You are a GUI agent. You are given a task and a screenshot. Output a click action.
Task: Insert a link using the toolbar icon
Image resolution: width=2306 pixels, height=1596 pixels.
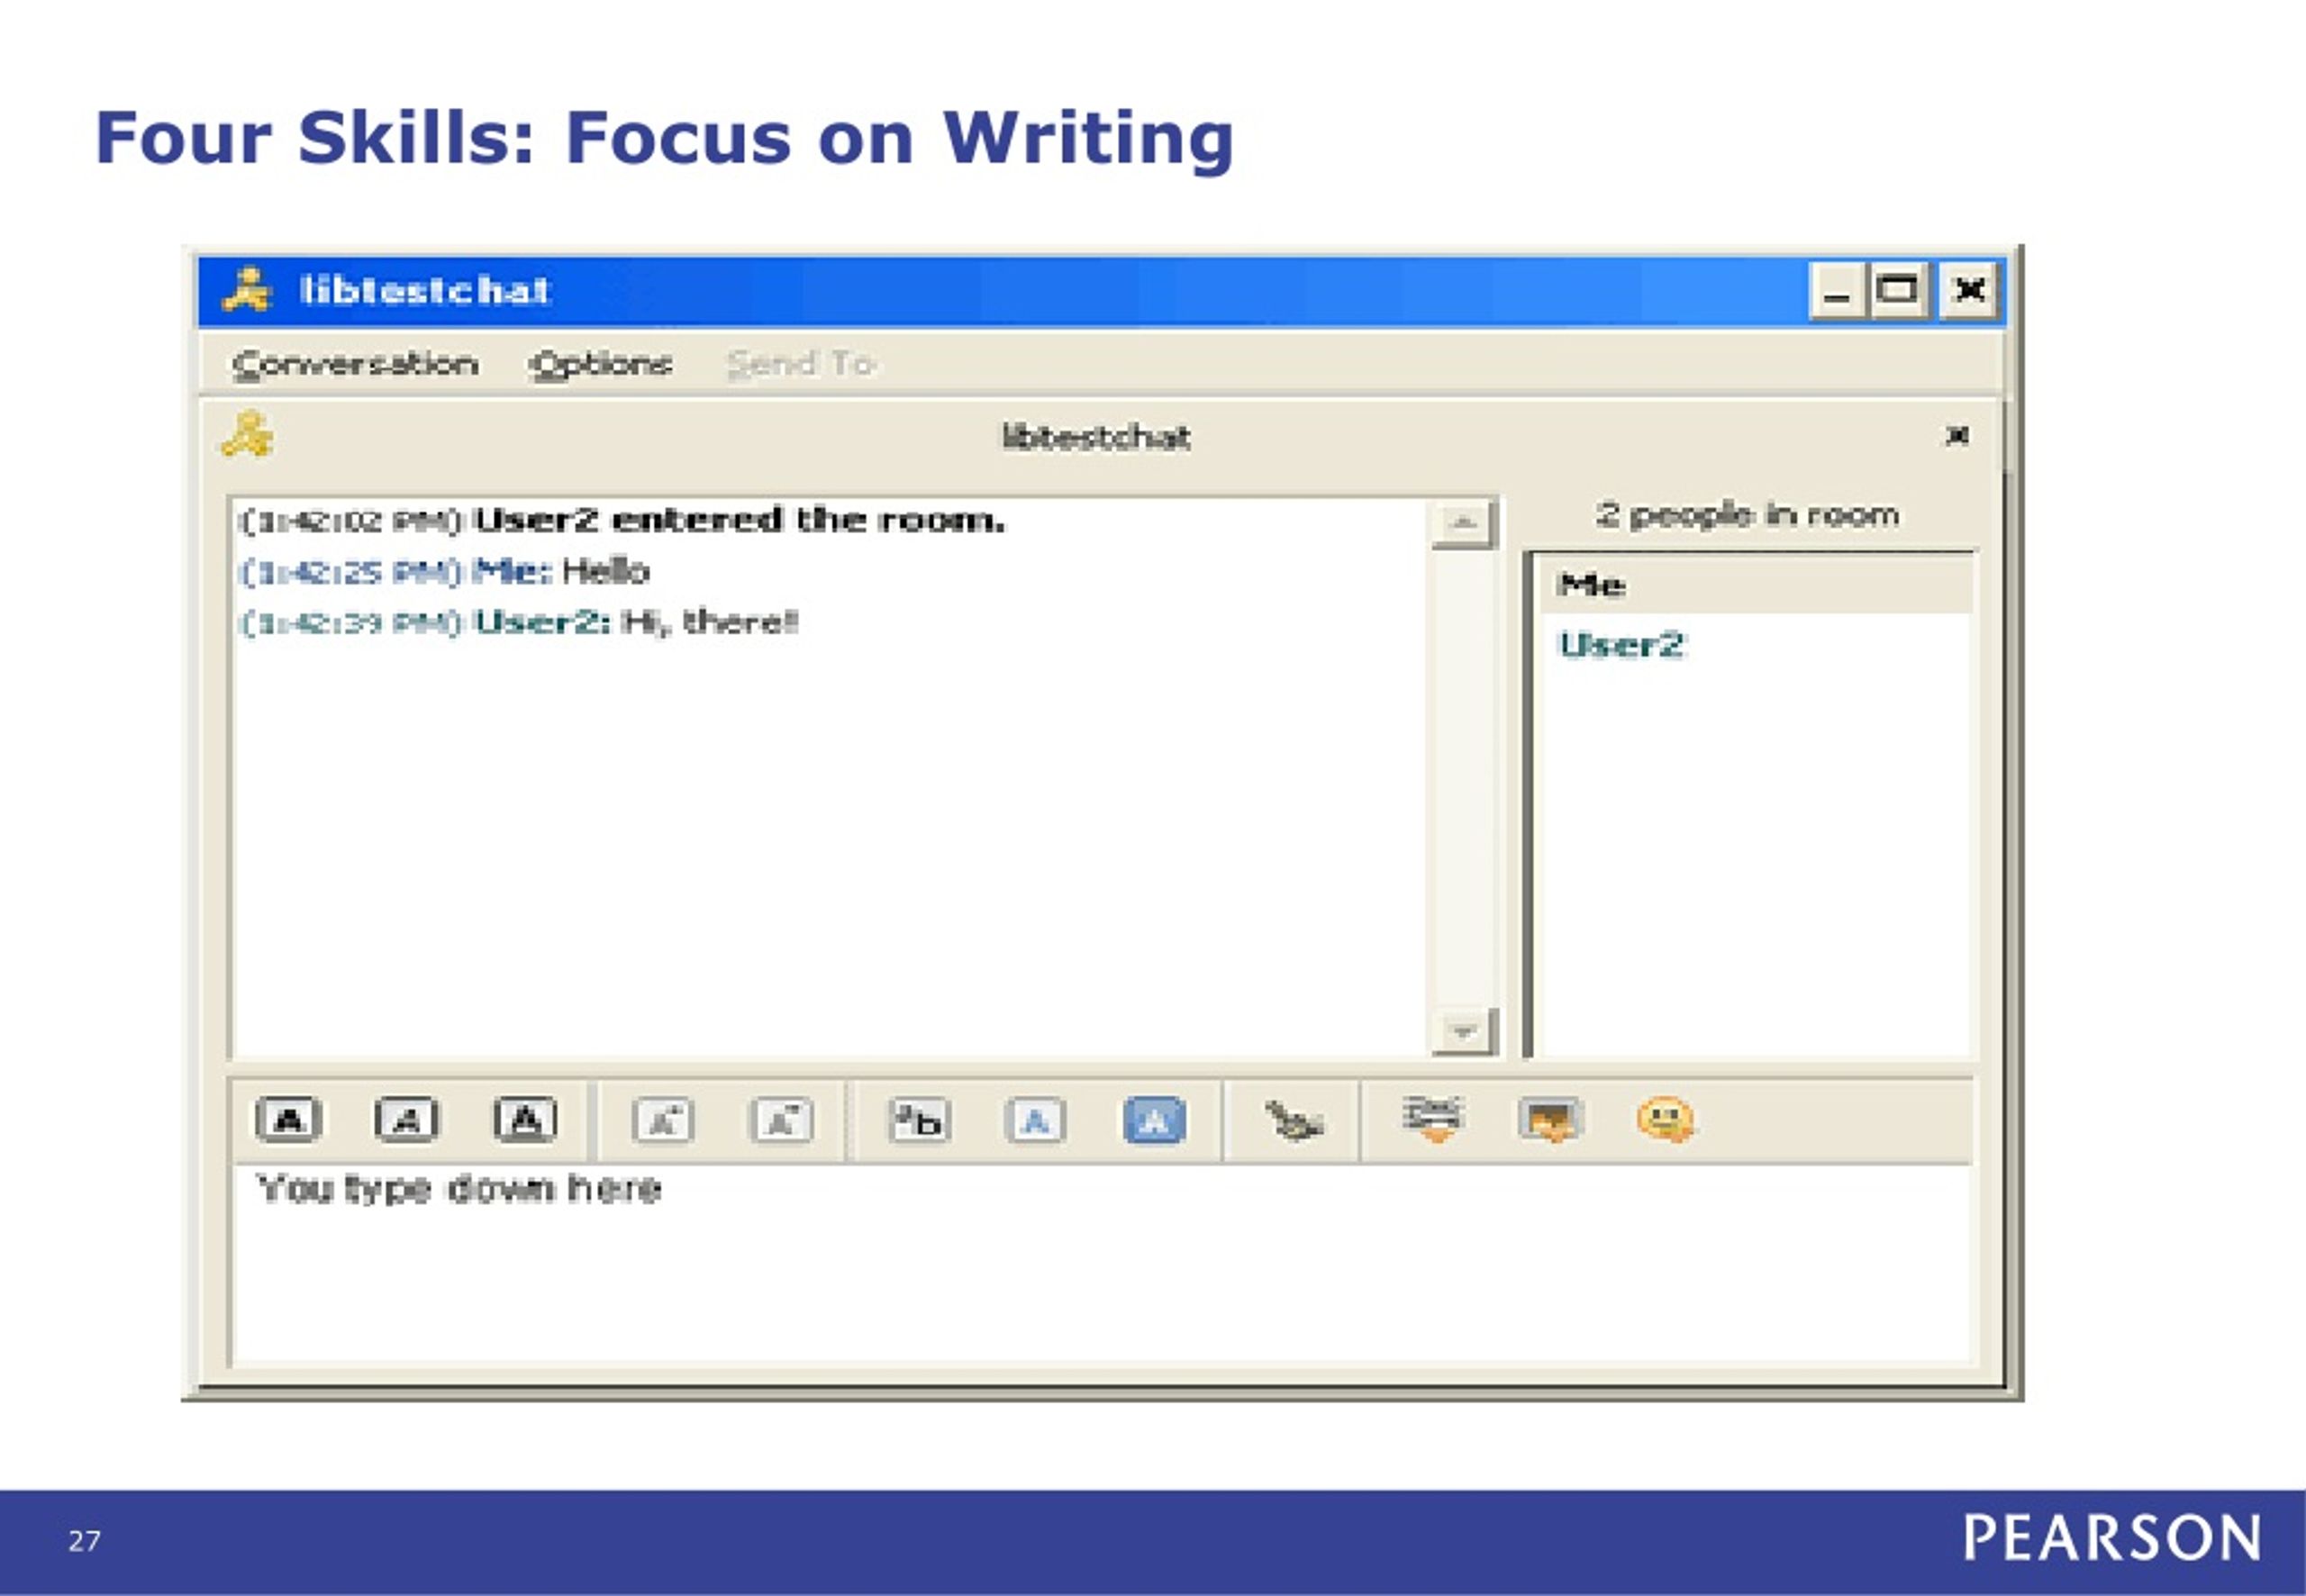click(x=1432, y=1119)
